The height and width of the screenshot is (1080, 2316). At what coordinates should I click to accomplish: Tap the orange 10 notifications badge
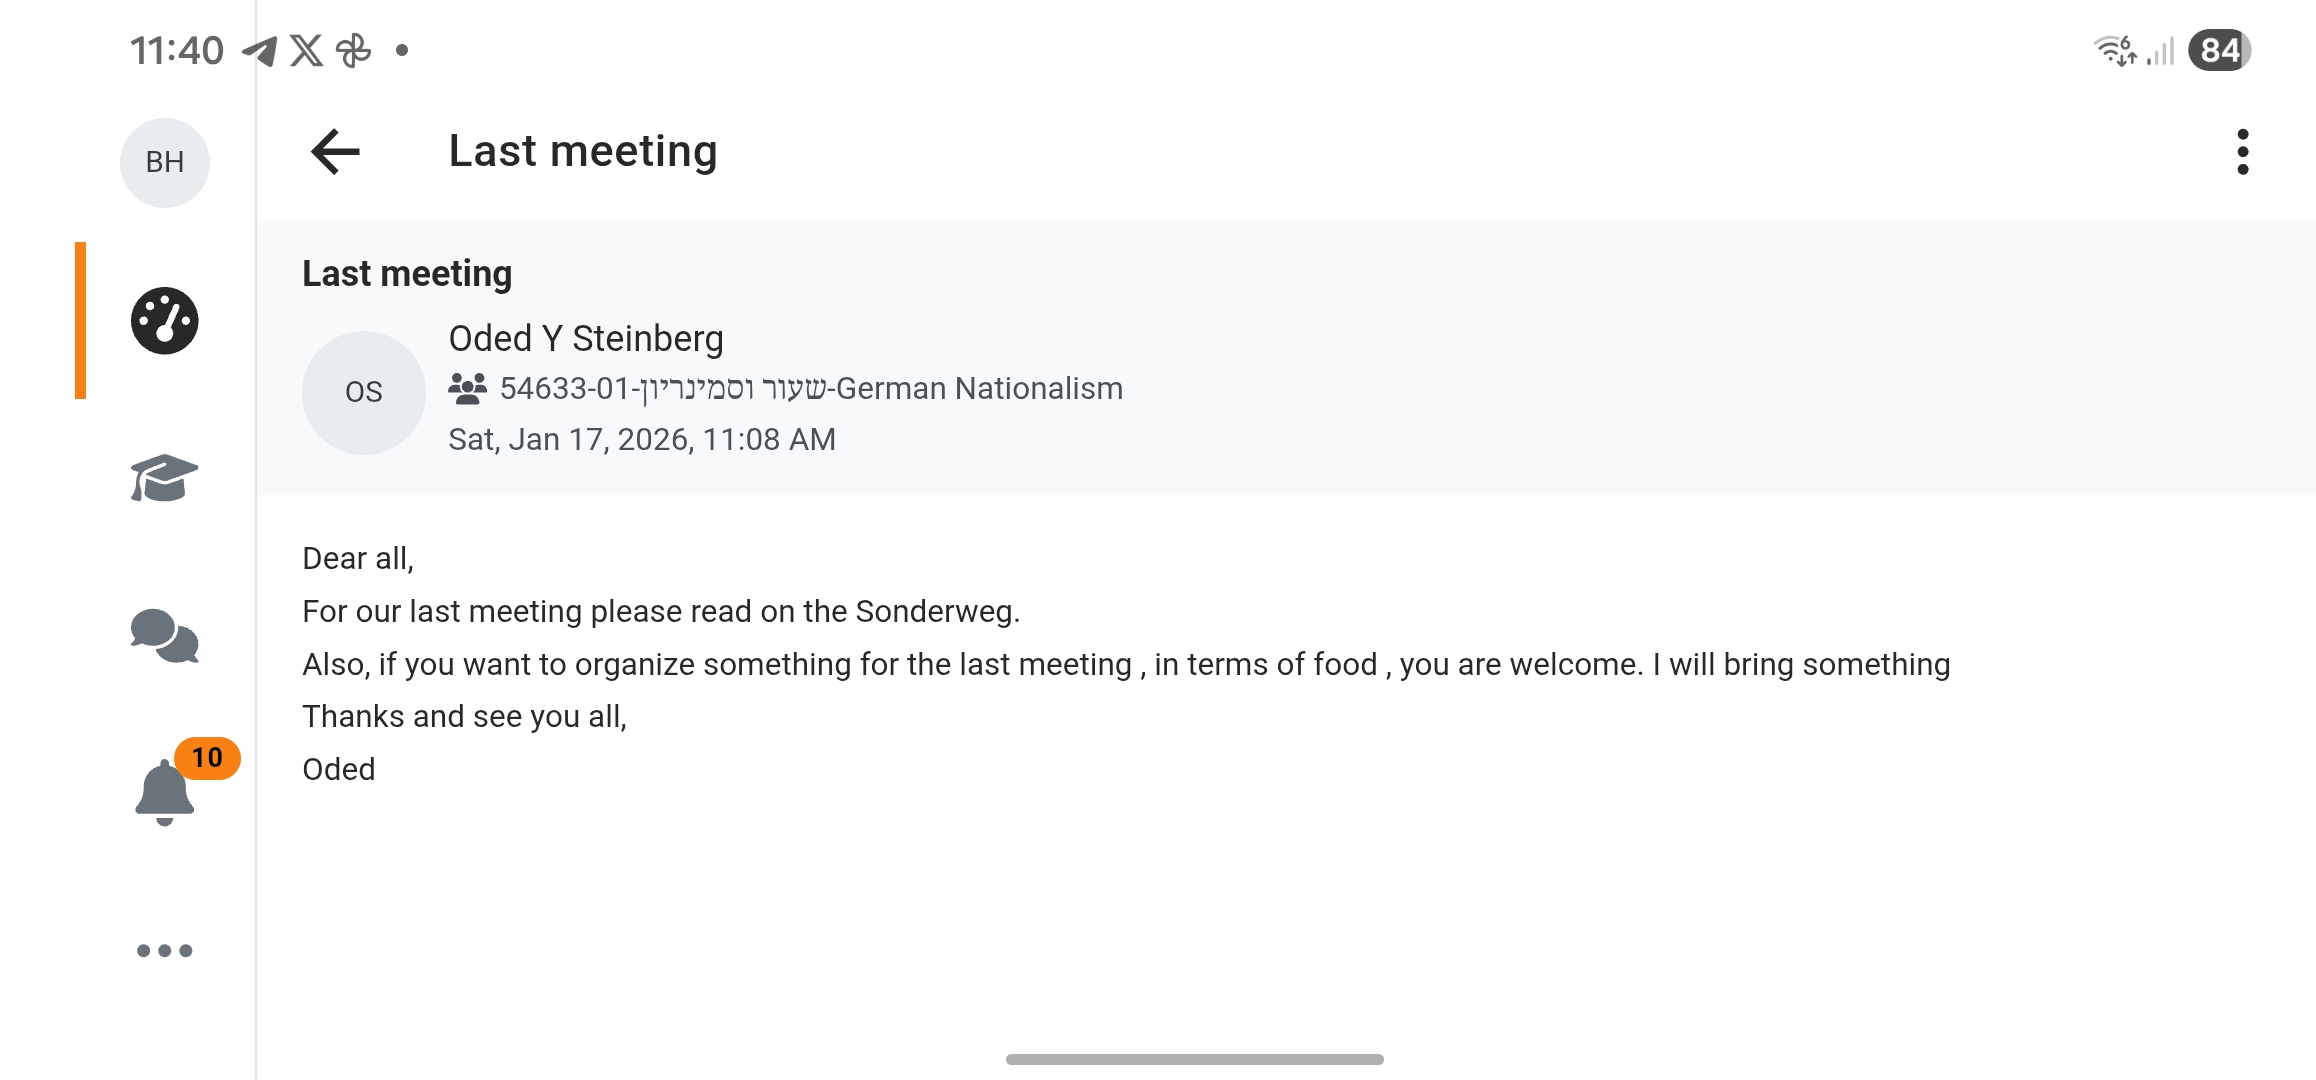207,757
